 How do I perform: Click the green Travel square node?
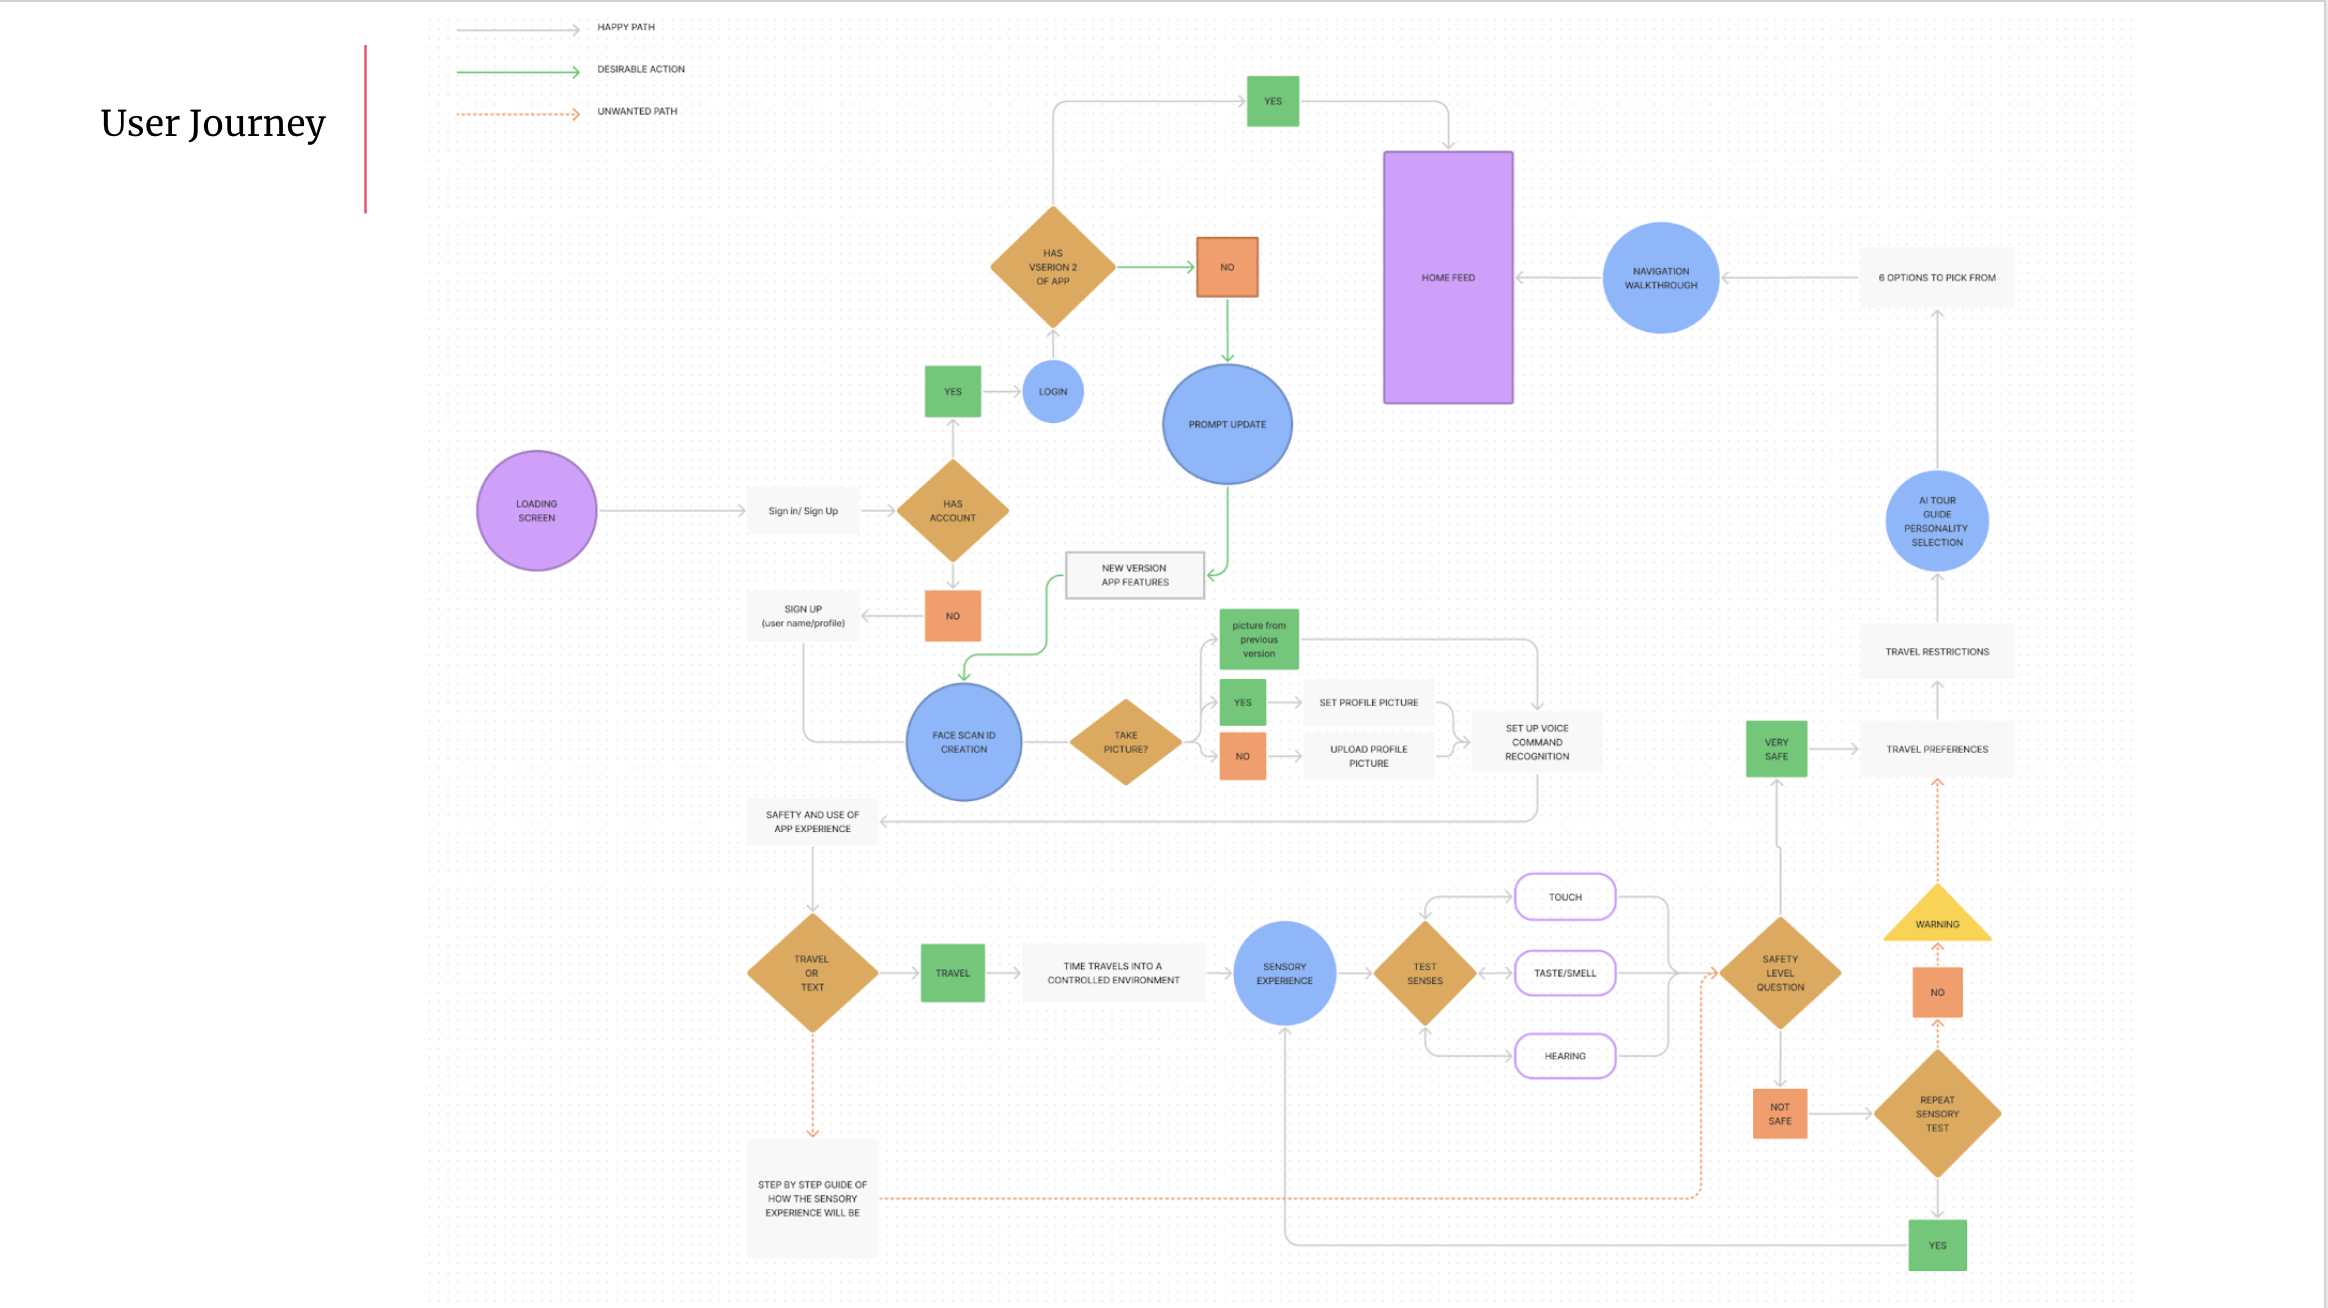(x=952, y=973)
